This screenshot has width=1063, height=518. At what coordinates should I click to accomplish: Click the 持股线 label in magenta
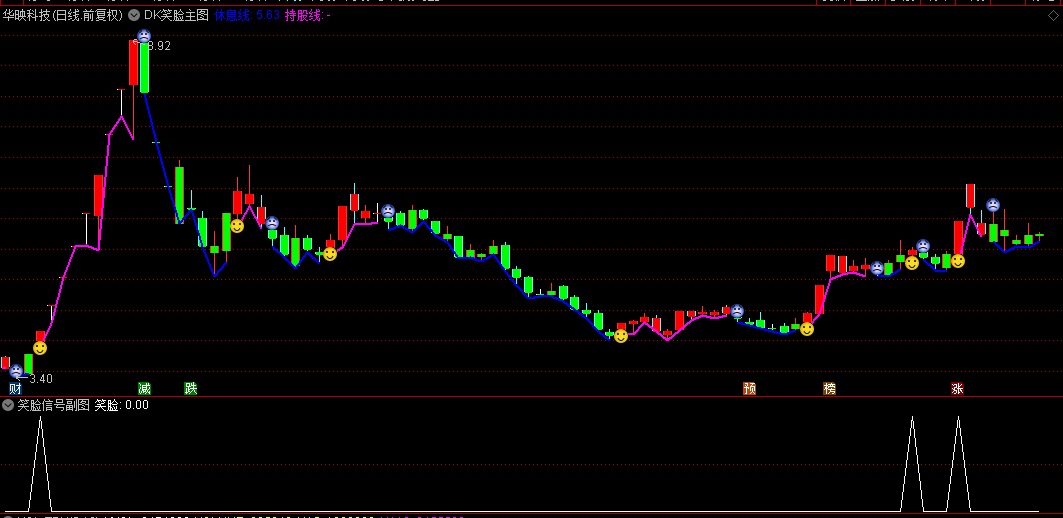click(308, 16)
